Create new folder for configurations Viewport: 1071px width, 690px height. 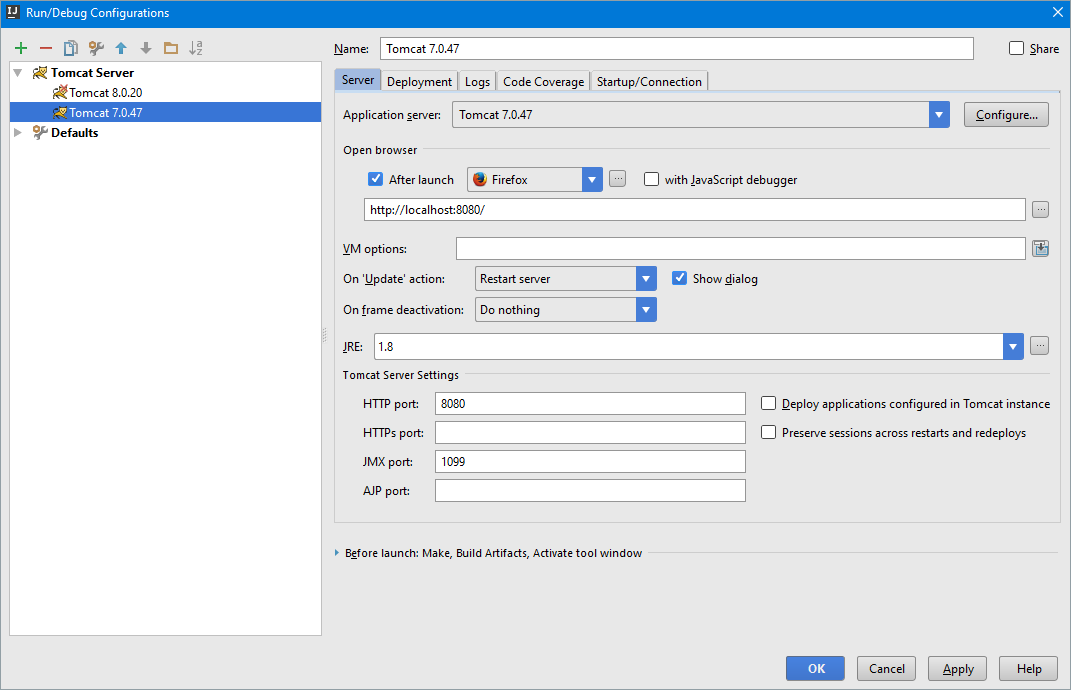pyautogui.click(x=171, y=48)
